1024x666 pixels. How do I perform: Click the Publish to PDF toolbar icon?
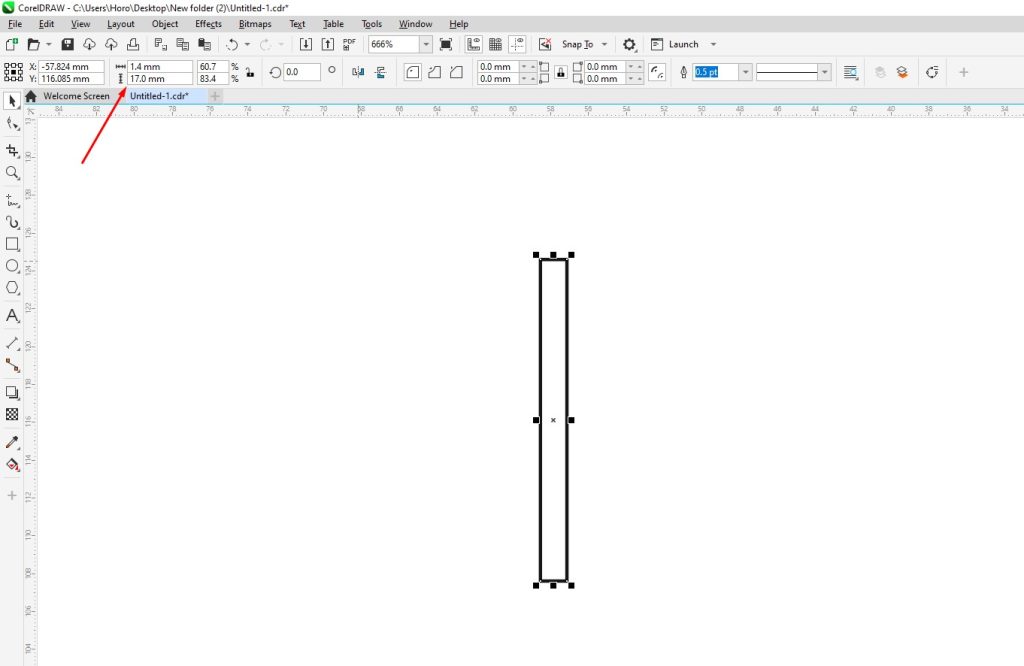coord(348,43)
